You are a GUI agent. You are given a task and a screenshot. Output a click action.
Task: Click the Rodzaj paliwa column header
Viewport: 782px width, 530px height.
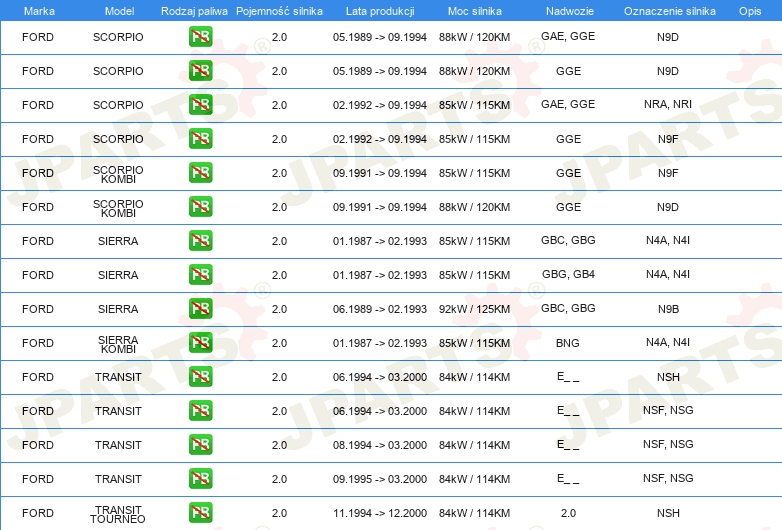pyautogui.click(x=194, y=11)
